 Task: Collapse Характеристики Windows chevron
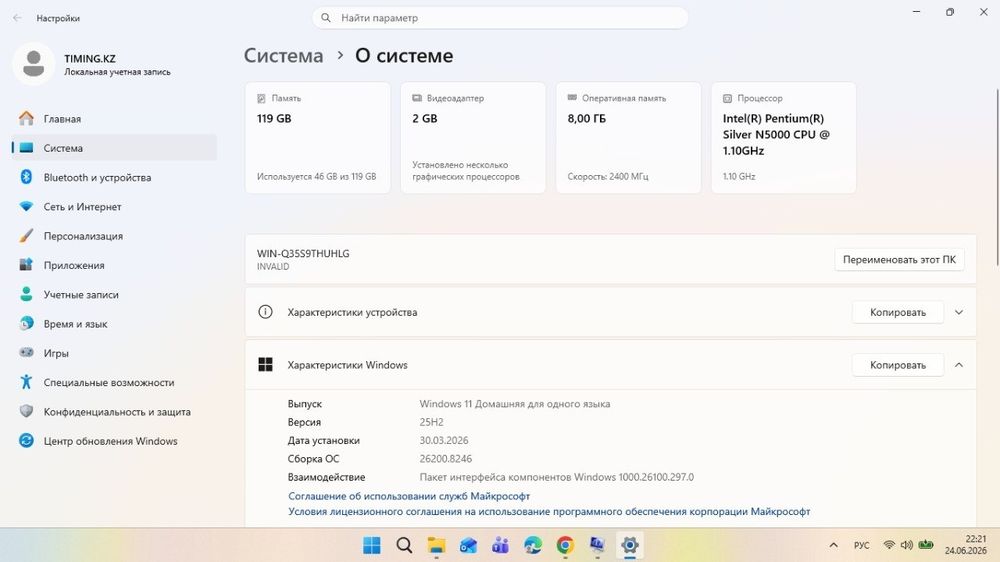point(959,365)
